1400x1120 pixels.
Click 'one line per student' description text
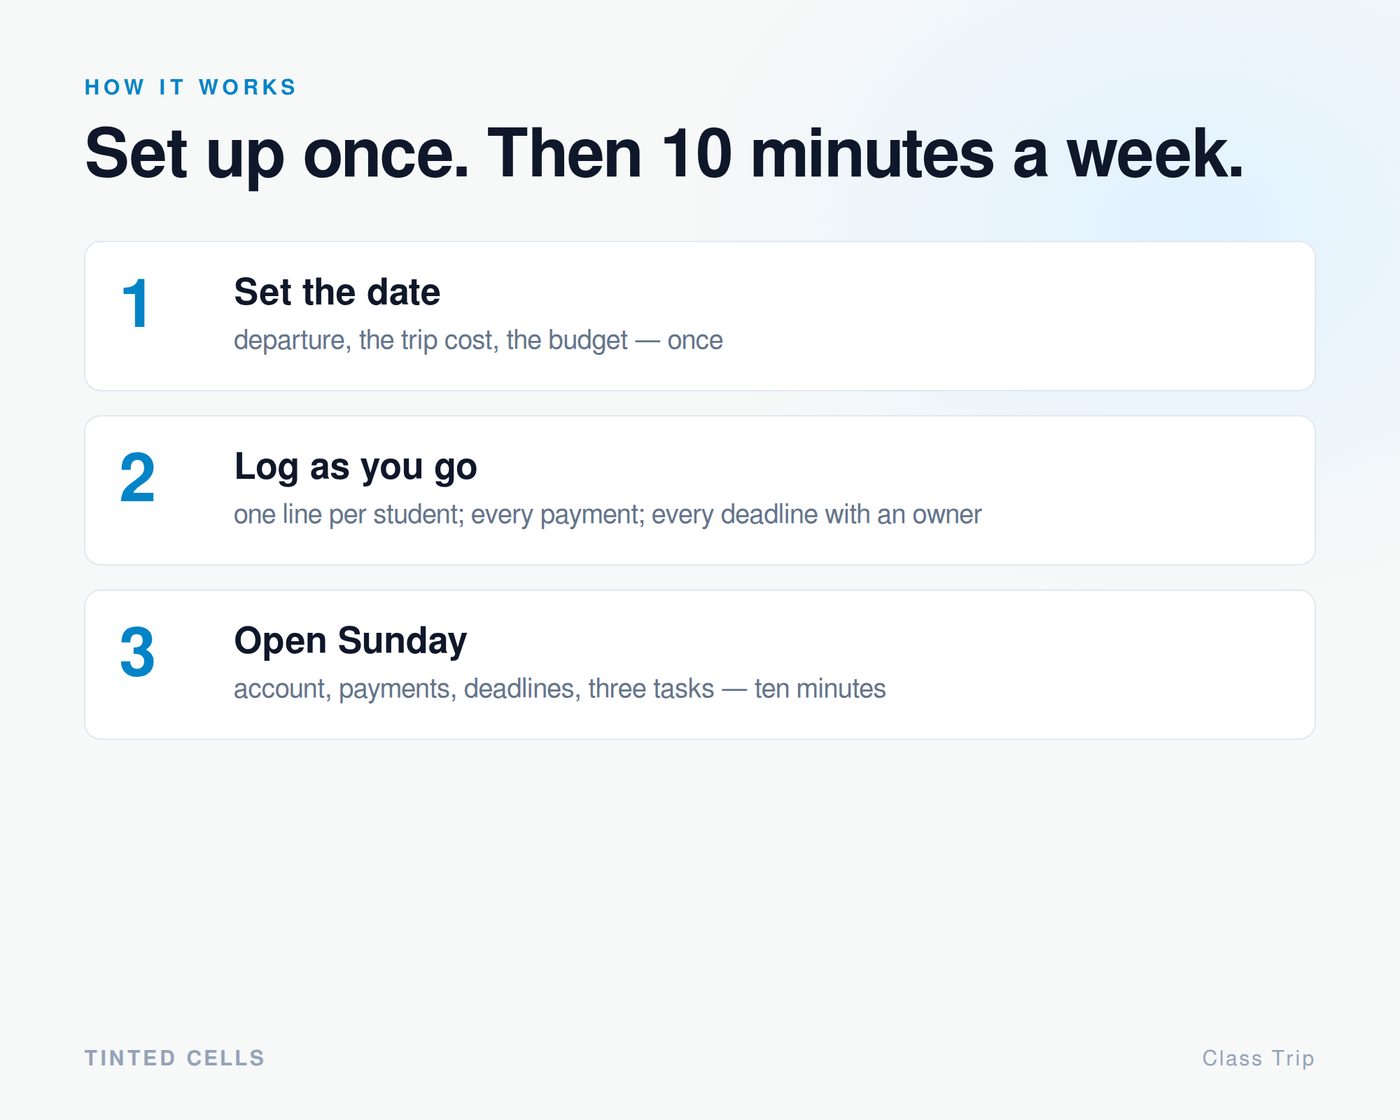pyautogui.click(x=346, y=514)
